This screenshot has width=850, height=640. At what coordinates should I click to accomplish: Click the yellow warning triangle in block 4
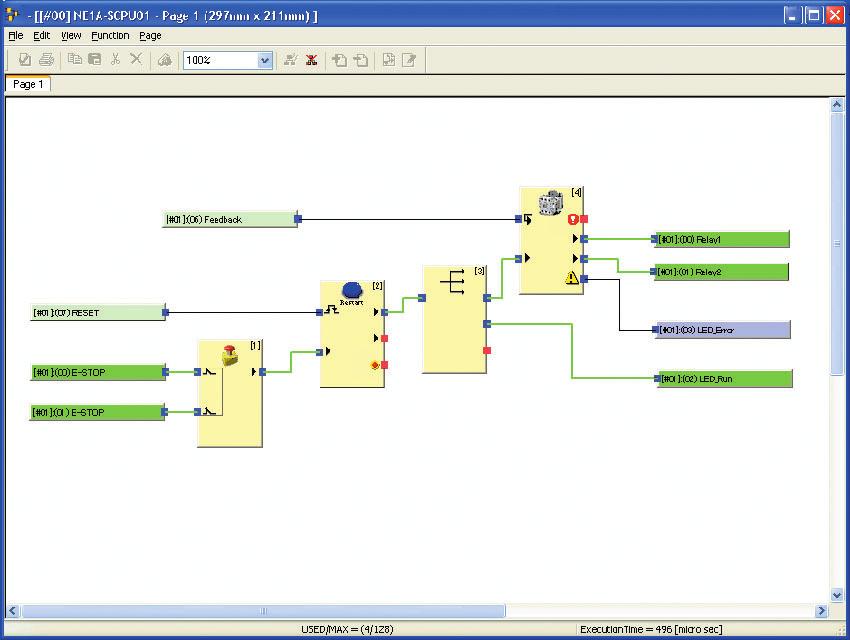571,278
